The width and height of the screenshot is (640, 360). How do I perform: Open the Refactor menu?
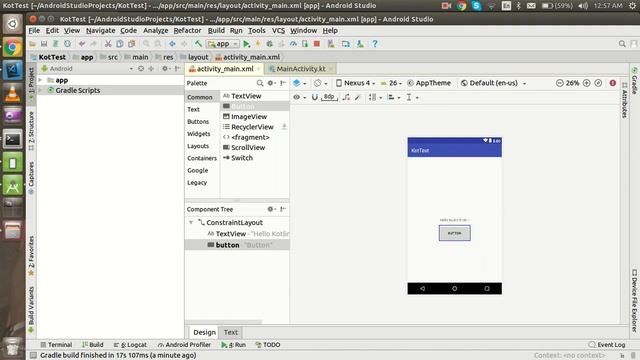point(187,31)
